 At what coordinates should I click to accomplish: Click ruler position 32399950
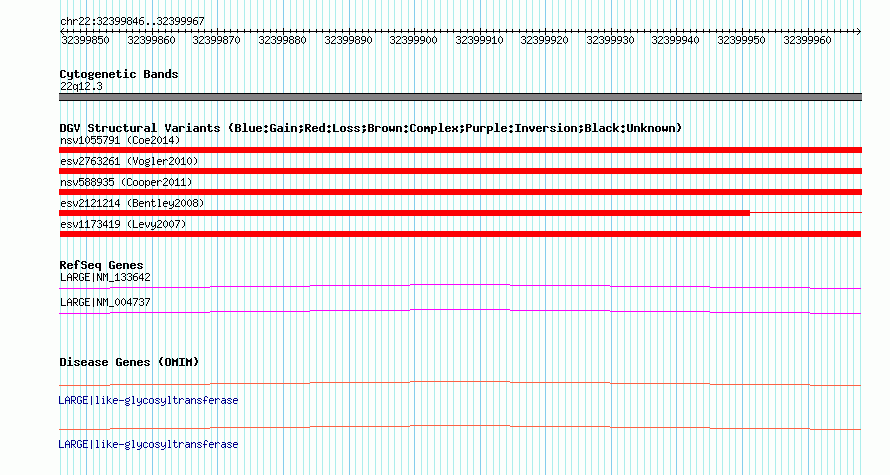(x=741, y=40)
